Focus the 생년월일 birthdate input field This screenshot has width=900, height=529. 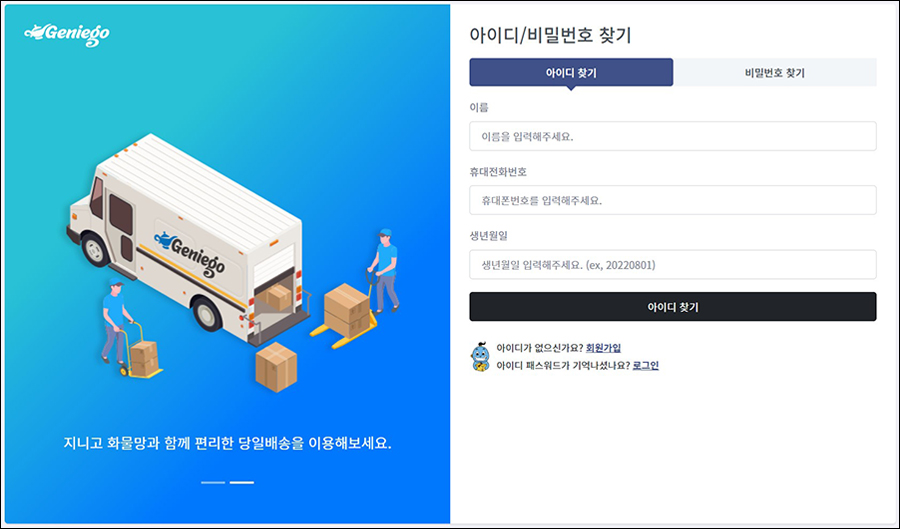tap(673, 264)
